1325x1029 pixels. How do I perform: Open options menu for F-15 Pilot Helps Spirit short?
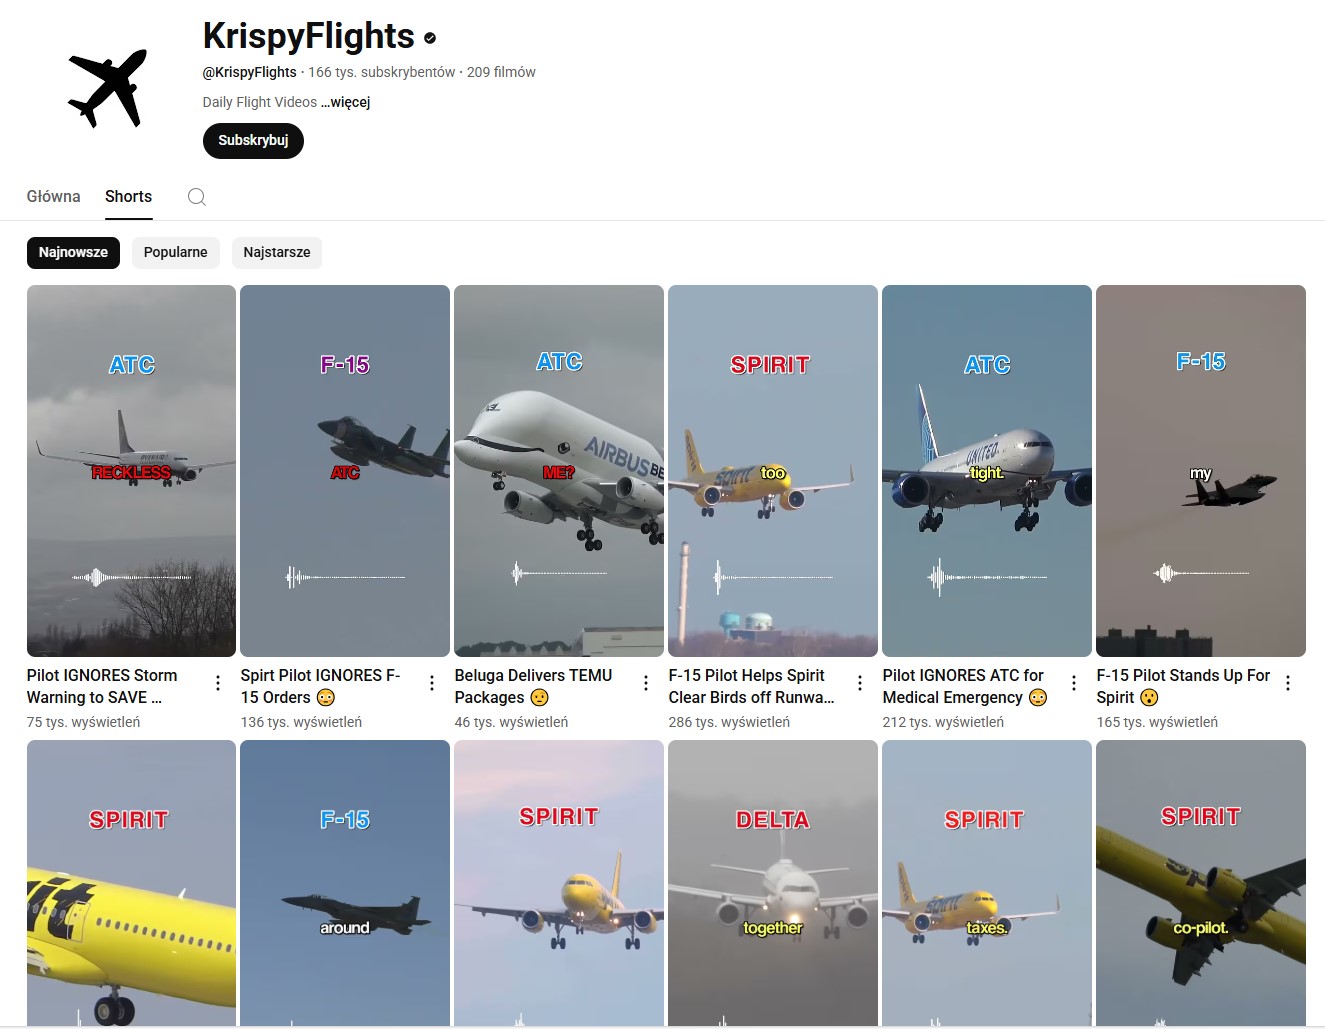[x=860, y=683]
